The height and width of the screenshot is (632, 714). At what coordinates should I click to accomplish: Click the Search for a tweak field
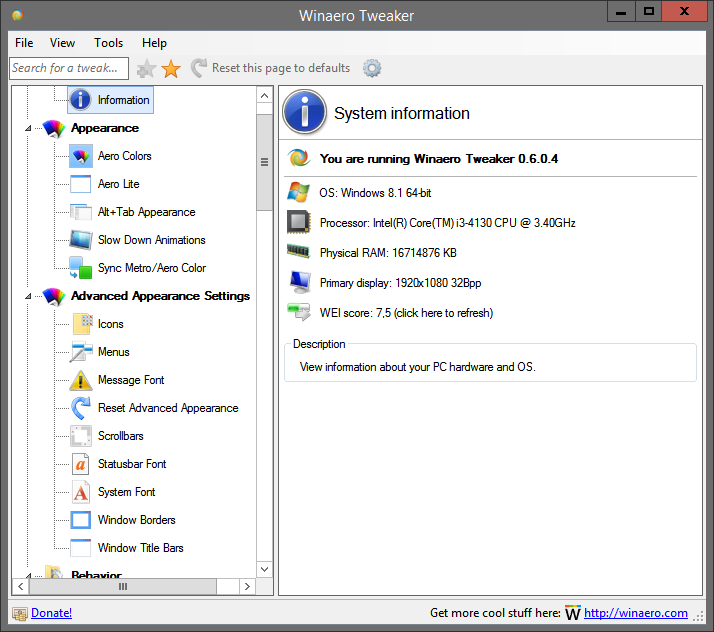click(x=69, y=68)
